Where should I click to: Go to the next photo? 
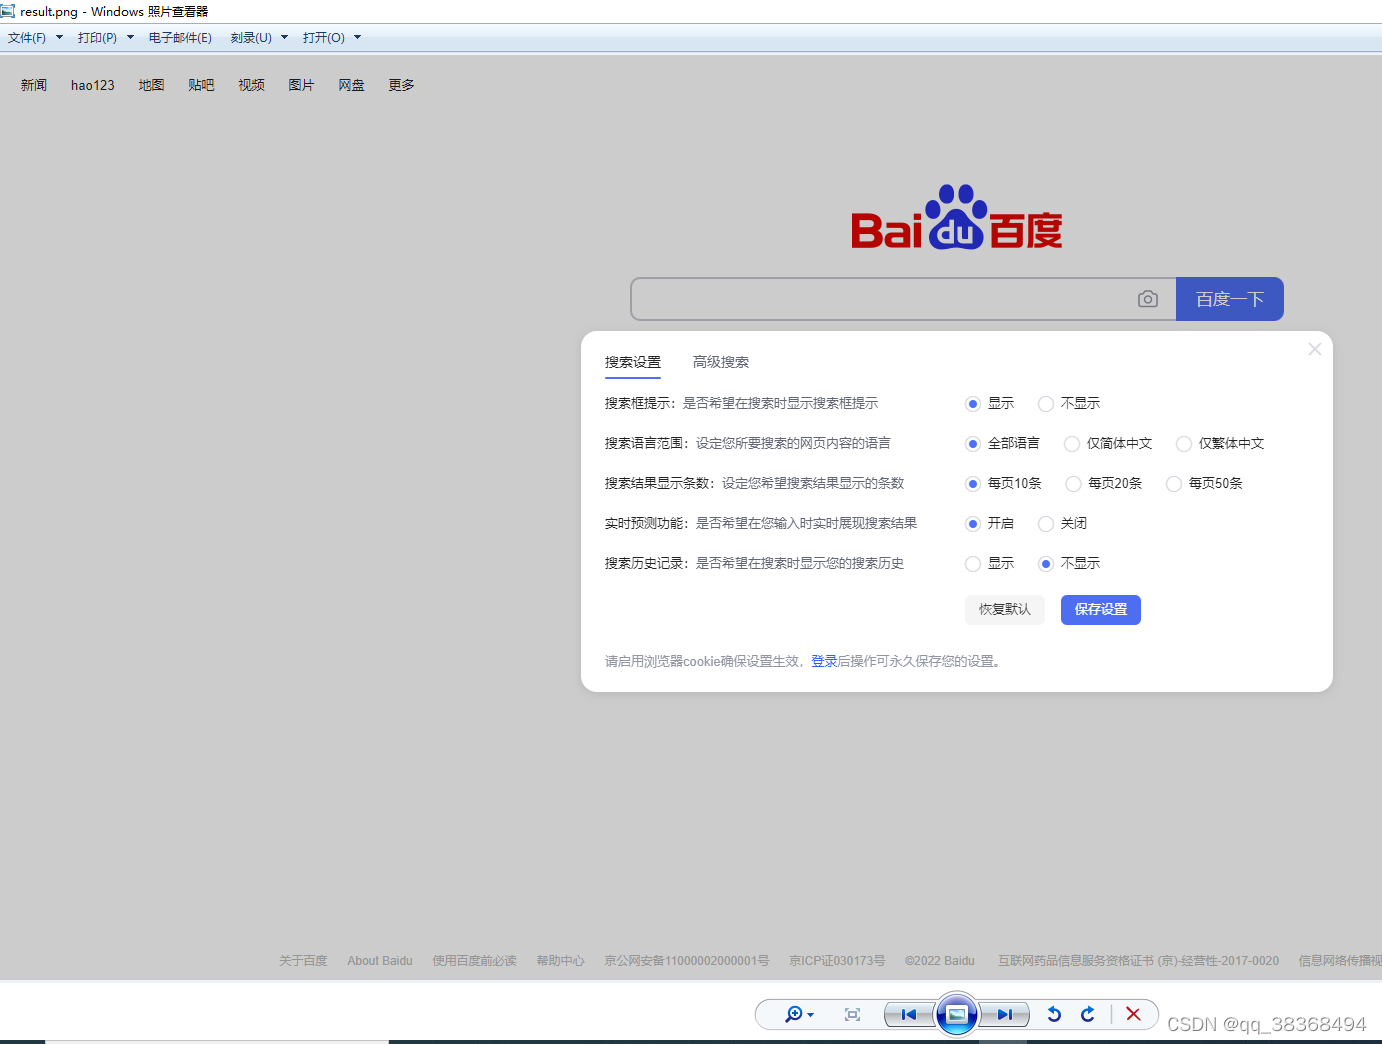click(x=1004, y=1014)
